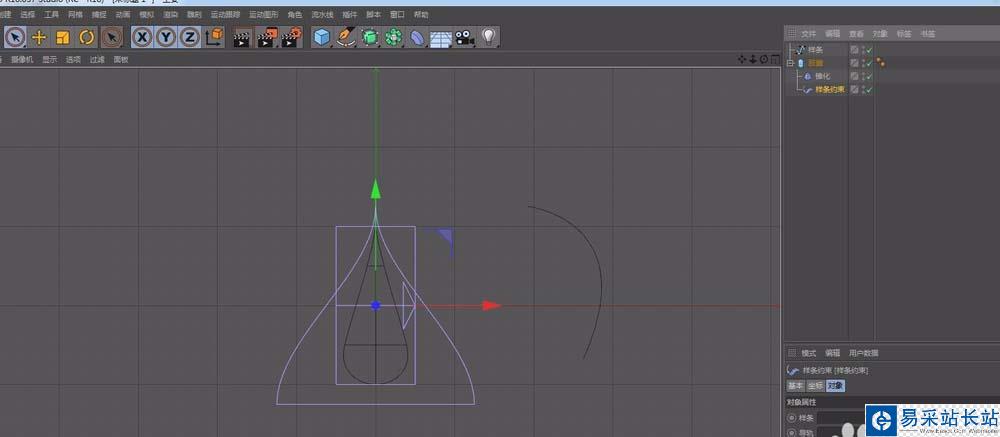Viewport: 1000px width, 437px height.
Task: Add the green subdivision generator object
Action: click(370, 38)
